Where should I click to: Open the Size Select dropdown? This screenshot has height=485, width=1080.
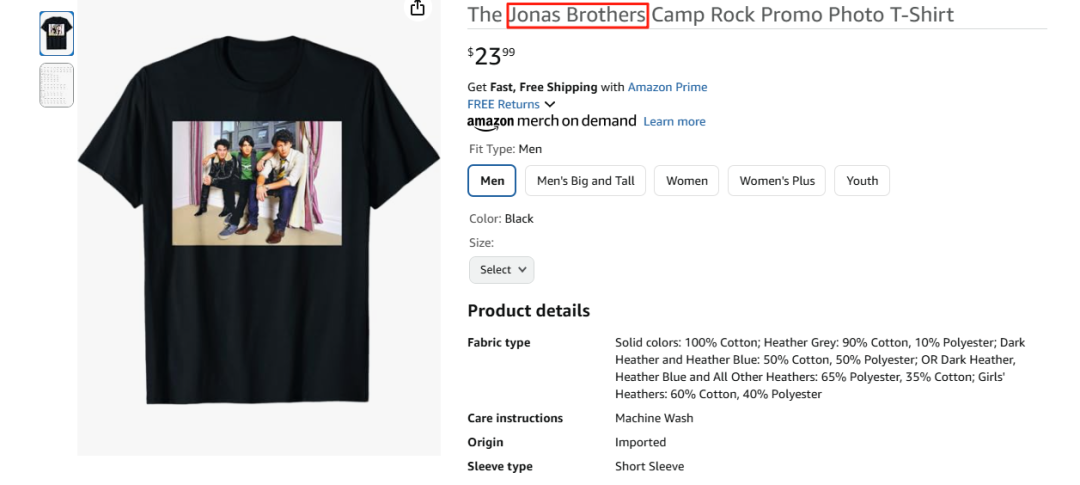(501, 270)
